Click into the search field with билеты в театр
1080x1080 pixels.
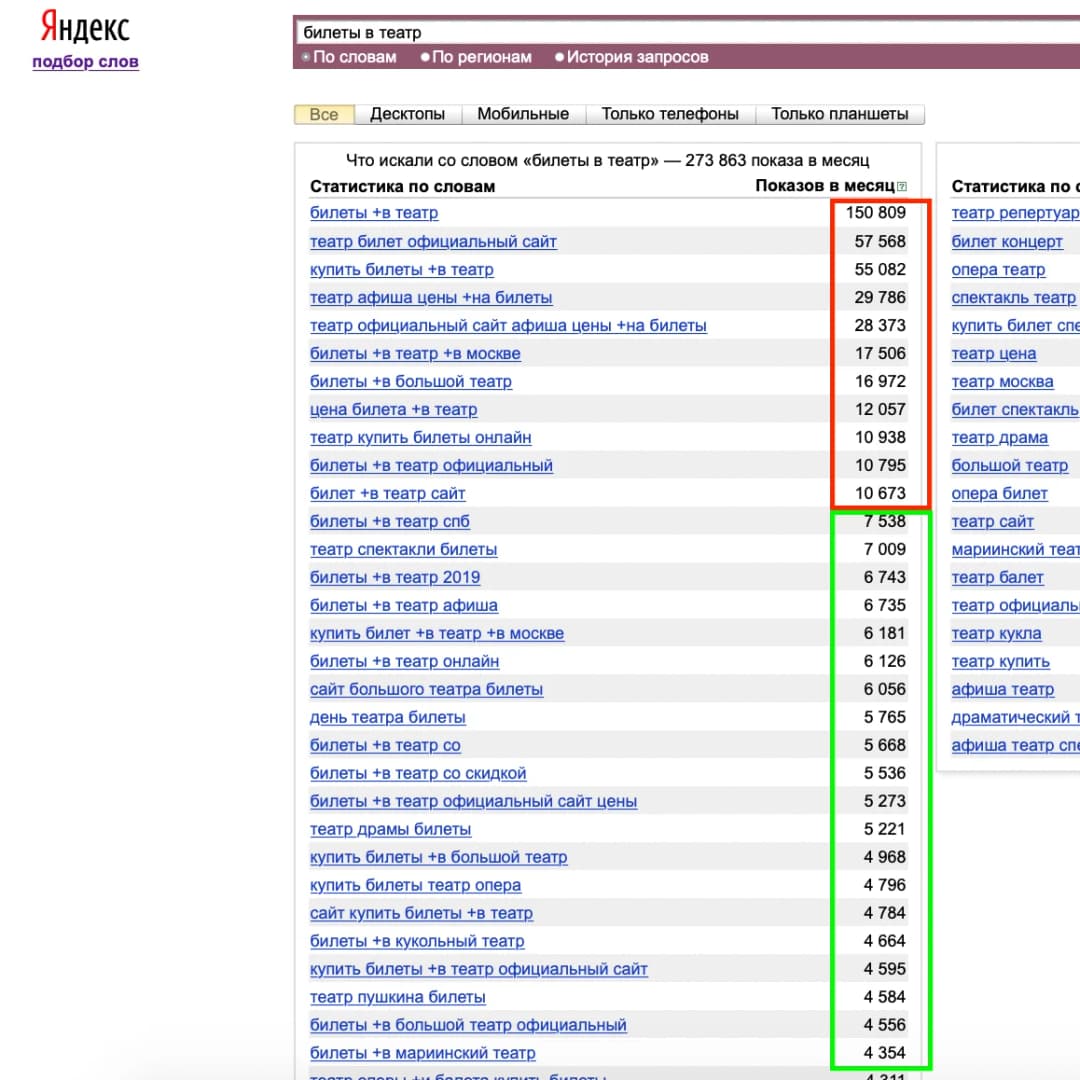(x=687, y=32)
